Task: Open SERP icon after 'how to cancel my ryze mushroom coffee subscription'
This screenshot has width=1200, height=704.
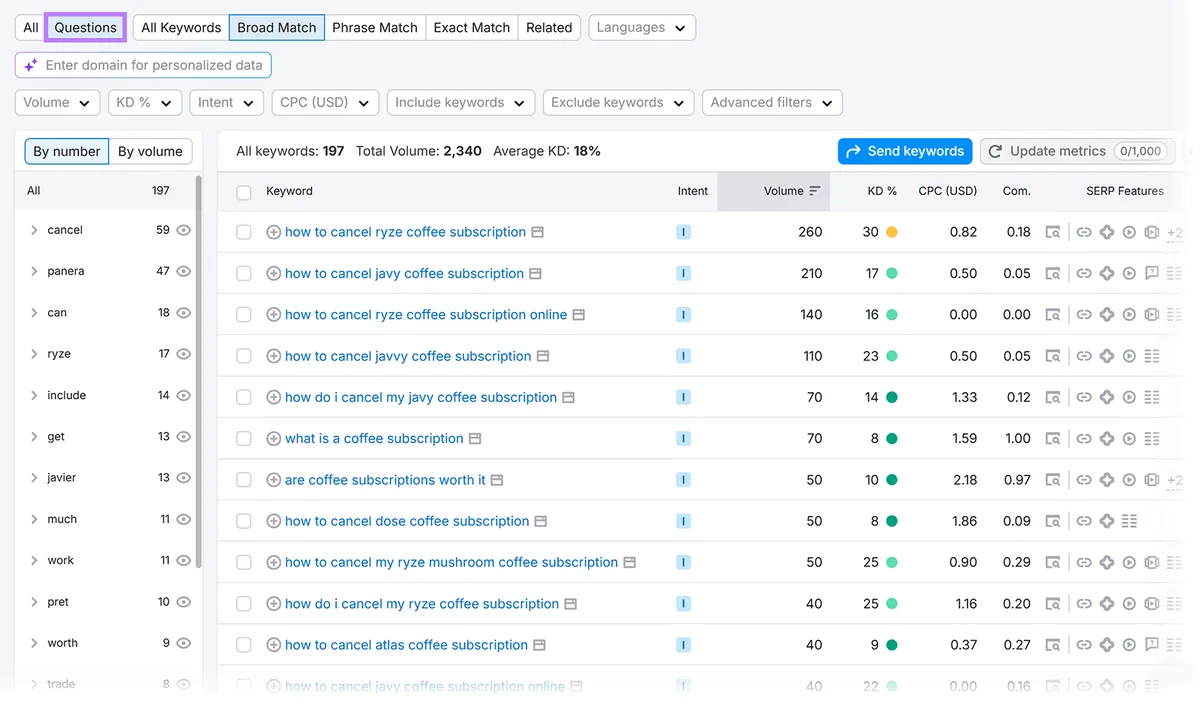Action: 630,563
